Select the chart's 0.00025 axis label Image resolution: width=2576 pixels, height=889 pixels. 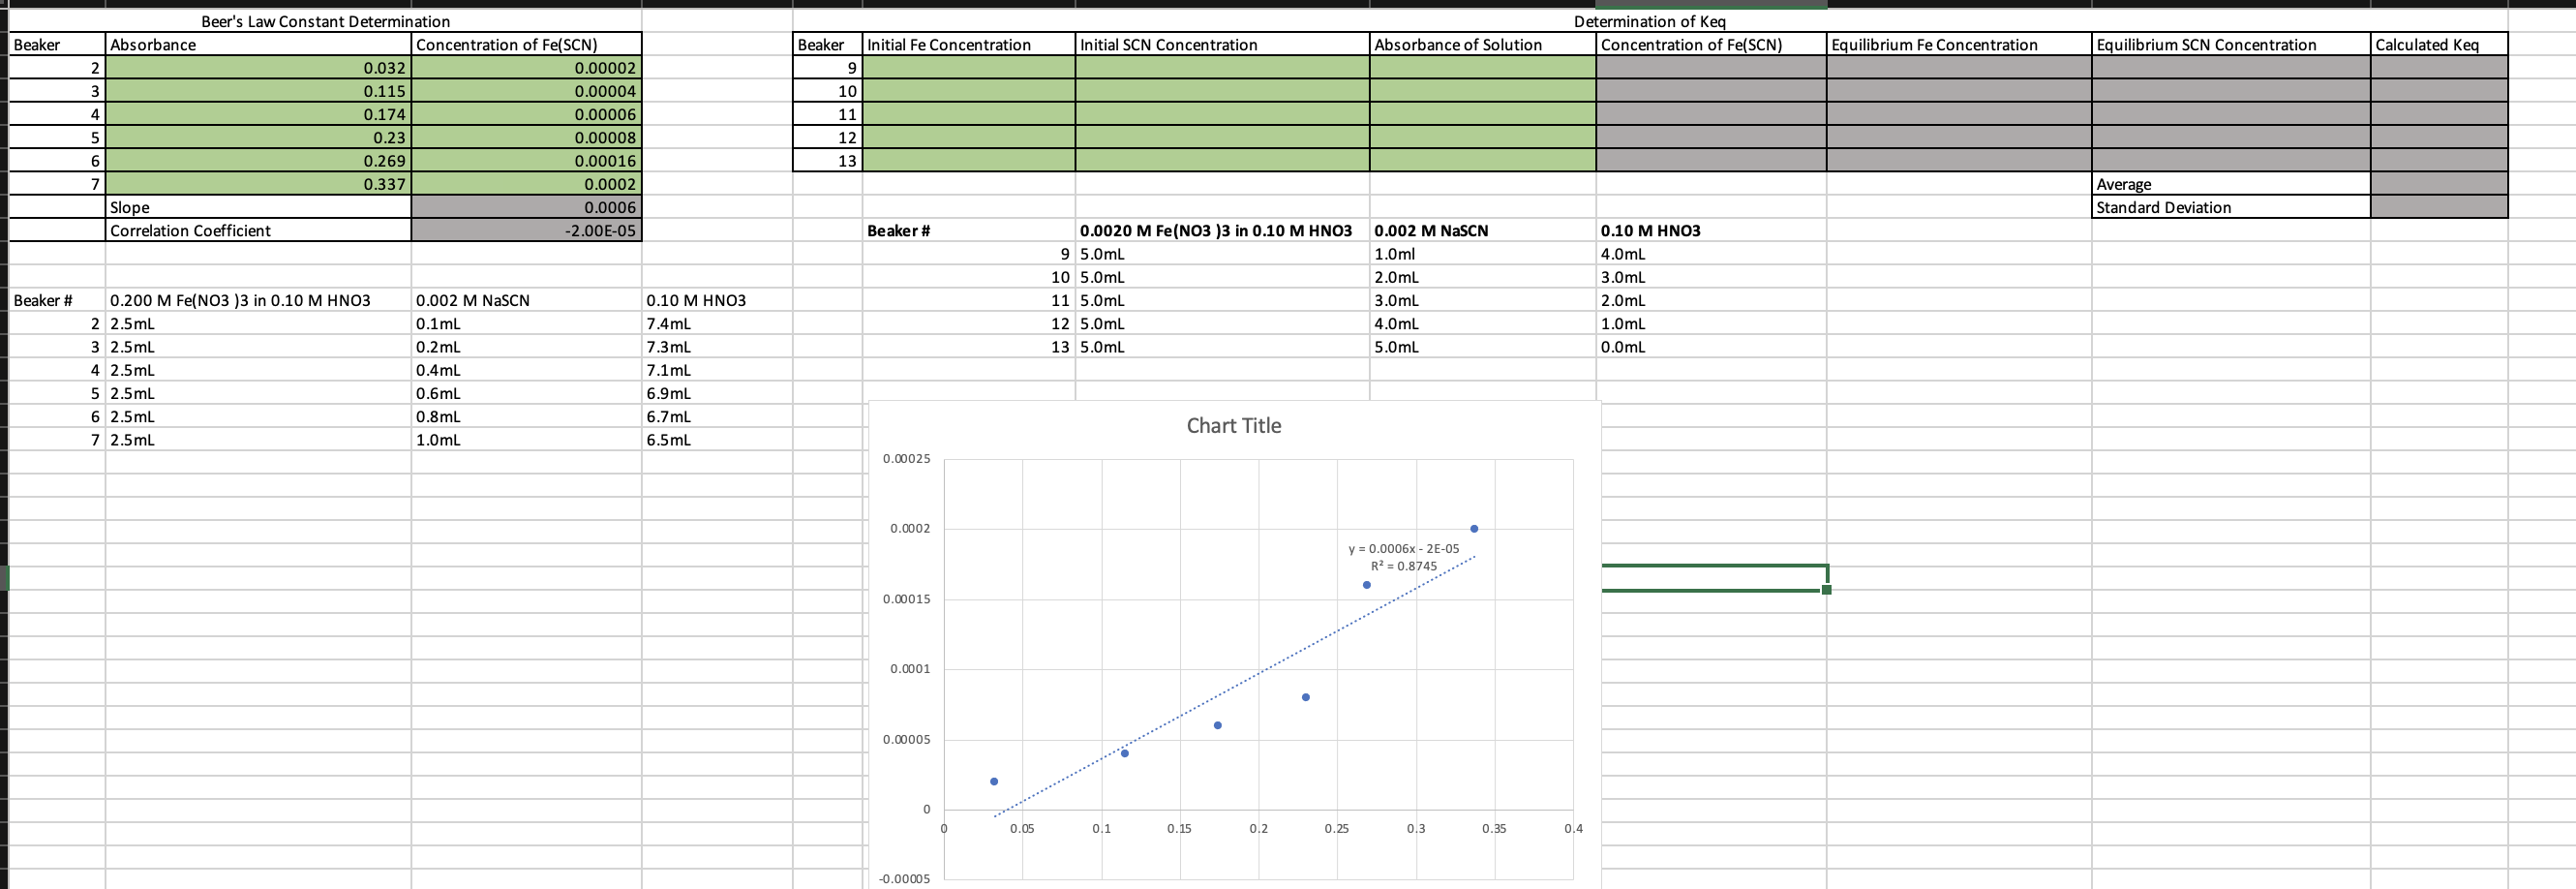coord(906,459)
